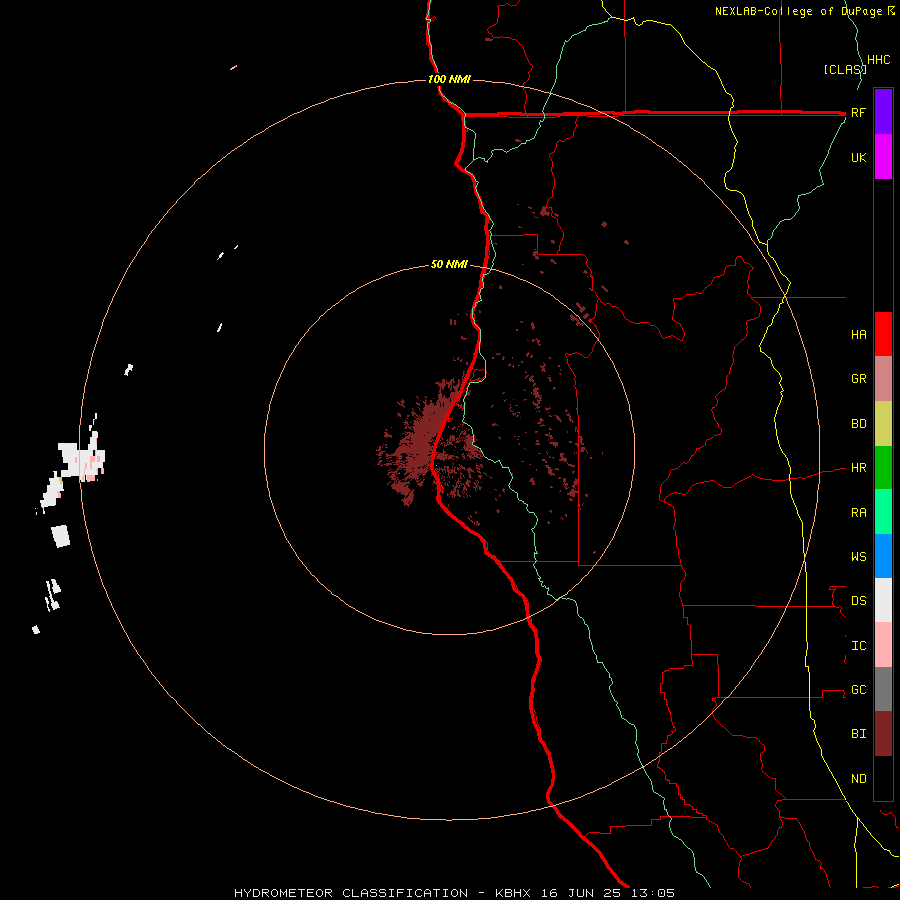Click the DS legend label
The width and height of the screenshot is (900, 900).
pos(858,601)
